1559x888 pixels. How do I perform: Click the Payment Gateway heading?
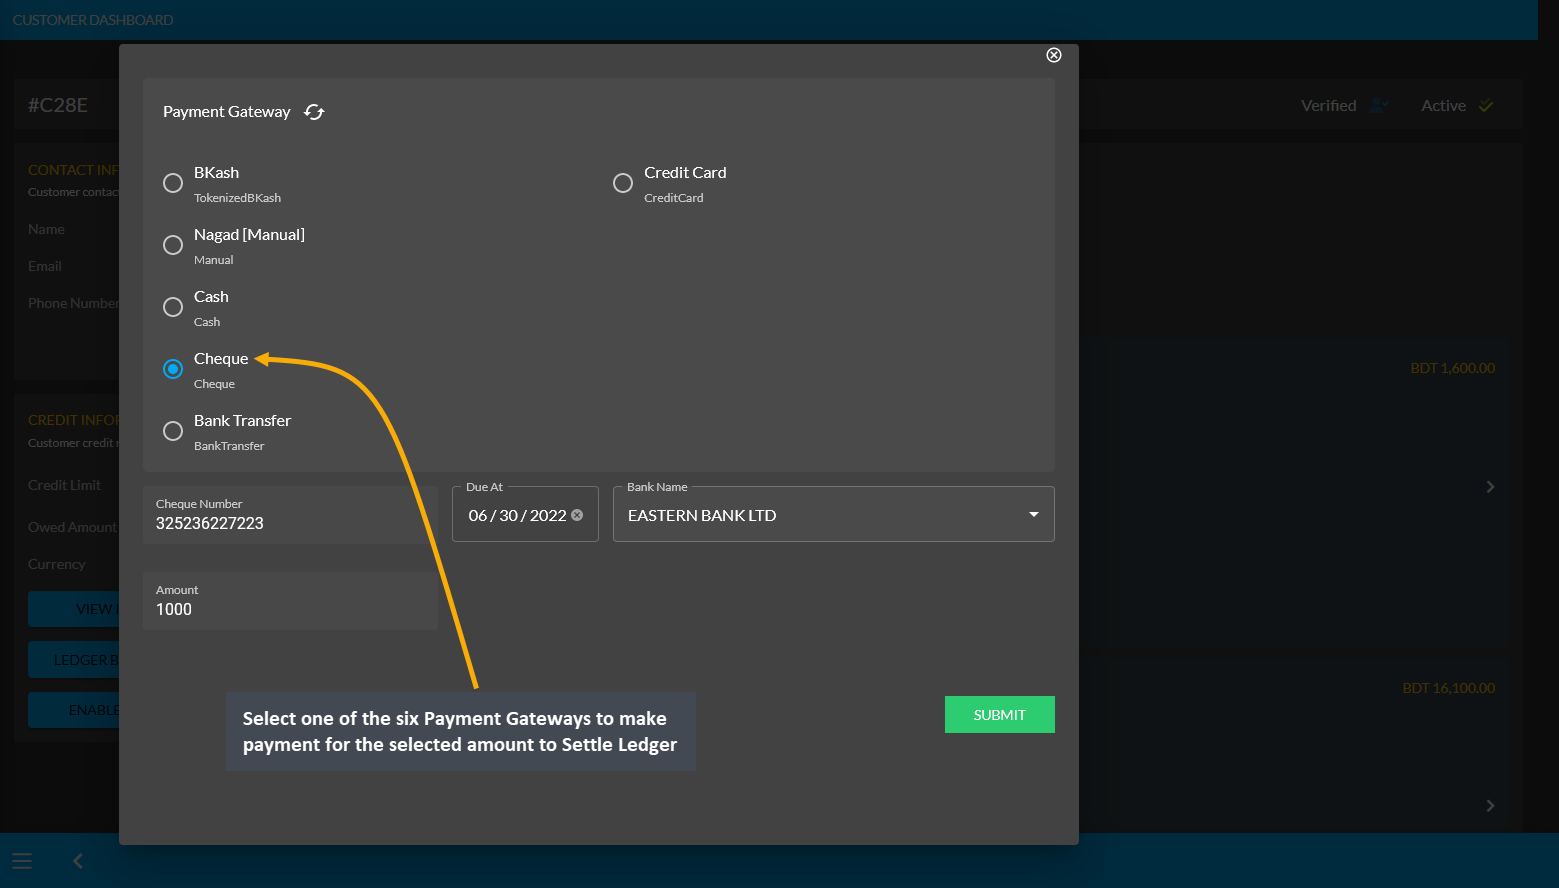pyautogui.click(x=227, y=112)
